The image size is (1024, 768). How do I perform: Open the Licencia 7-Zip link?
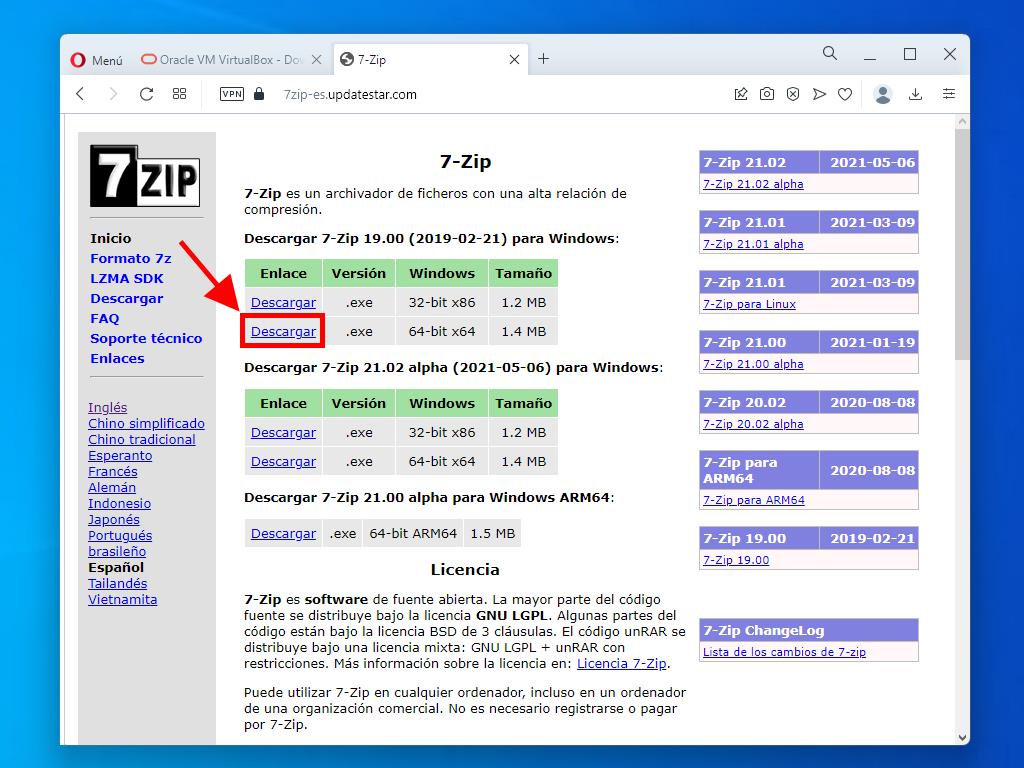[x=622, y=664]
